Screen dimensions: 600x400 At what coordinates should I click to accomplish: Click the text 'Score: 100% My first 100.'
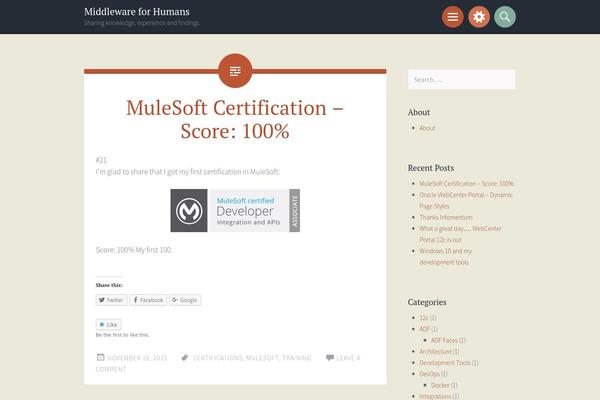point(134,250)
